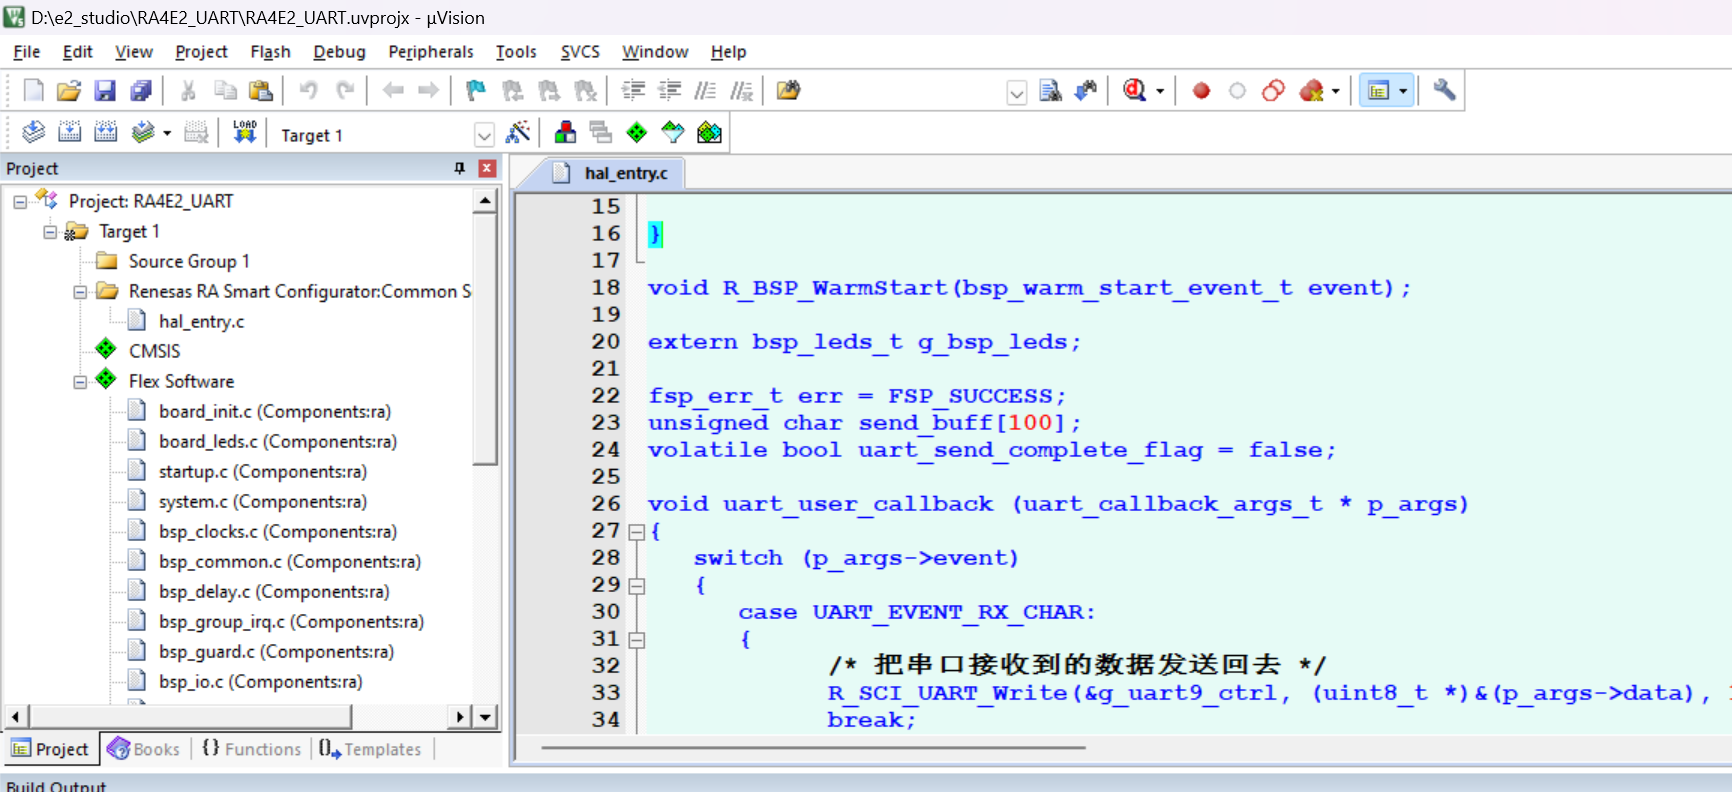Viewport: 1732px width, 792px height.
Task: Switch to the Functions tab
Action: (251, 749)
